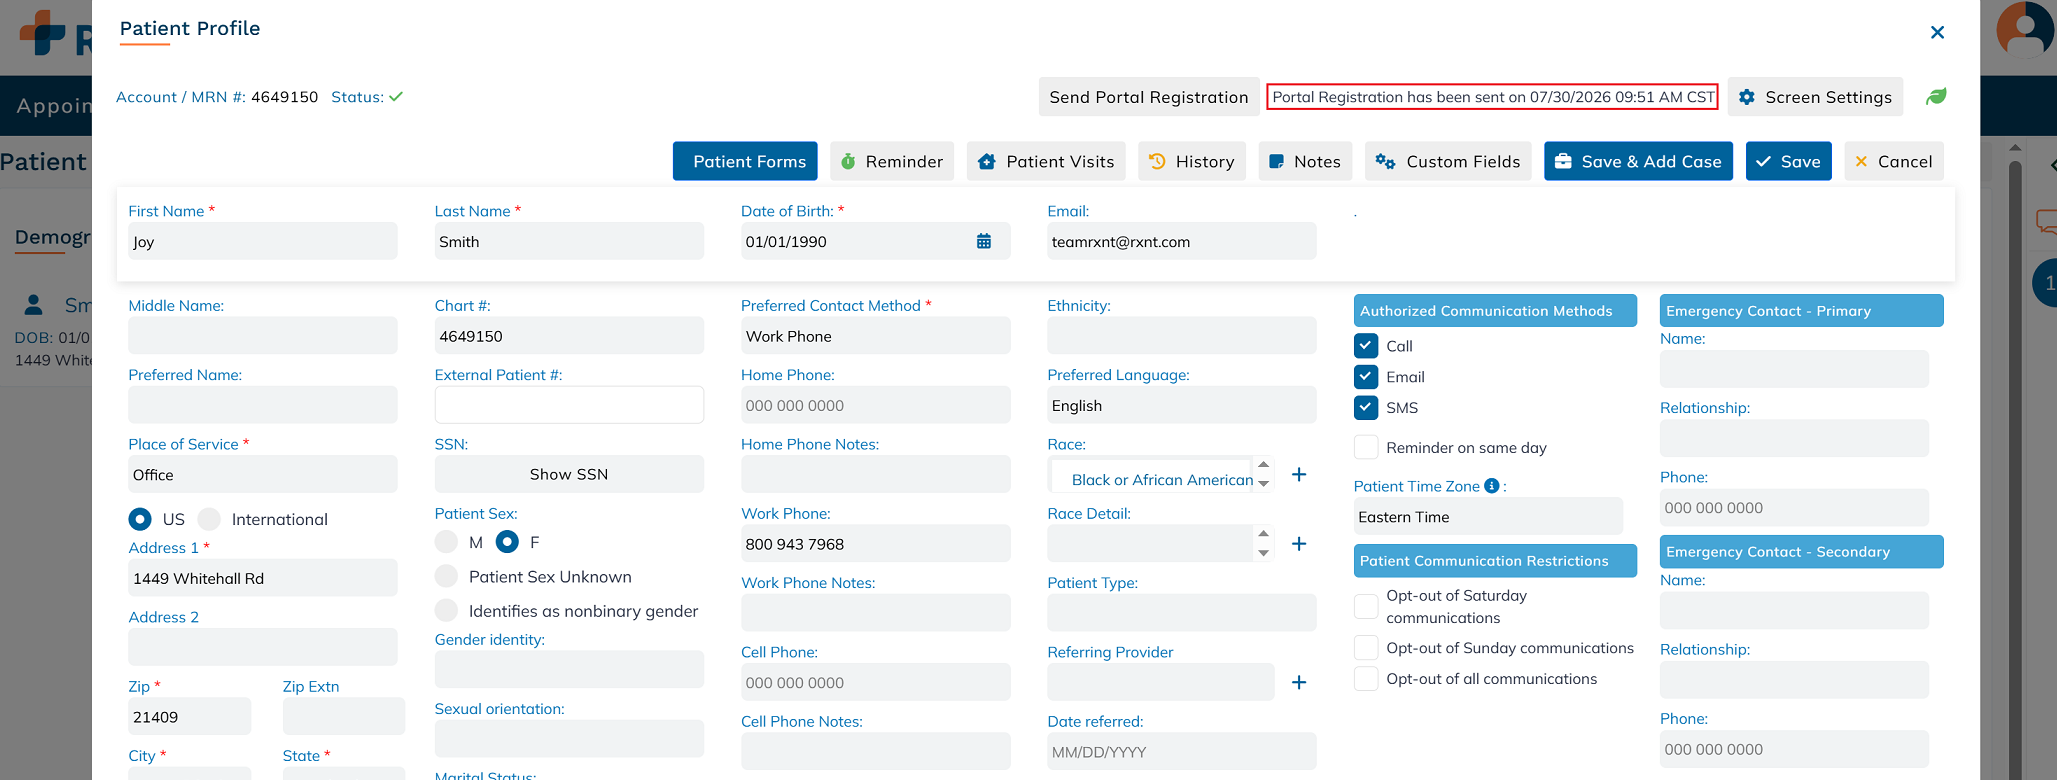Click the green leaf icon
Viewport: 2057px width, 780px height.
1936,97
